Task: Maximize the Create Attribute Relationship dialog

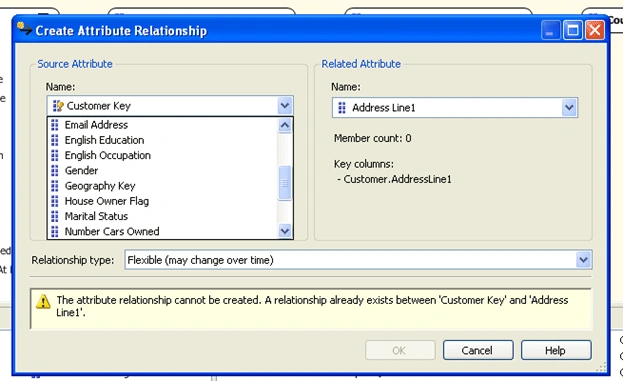Action: [573, 30]
